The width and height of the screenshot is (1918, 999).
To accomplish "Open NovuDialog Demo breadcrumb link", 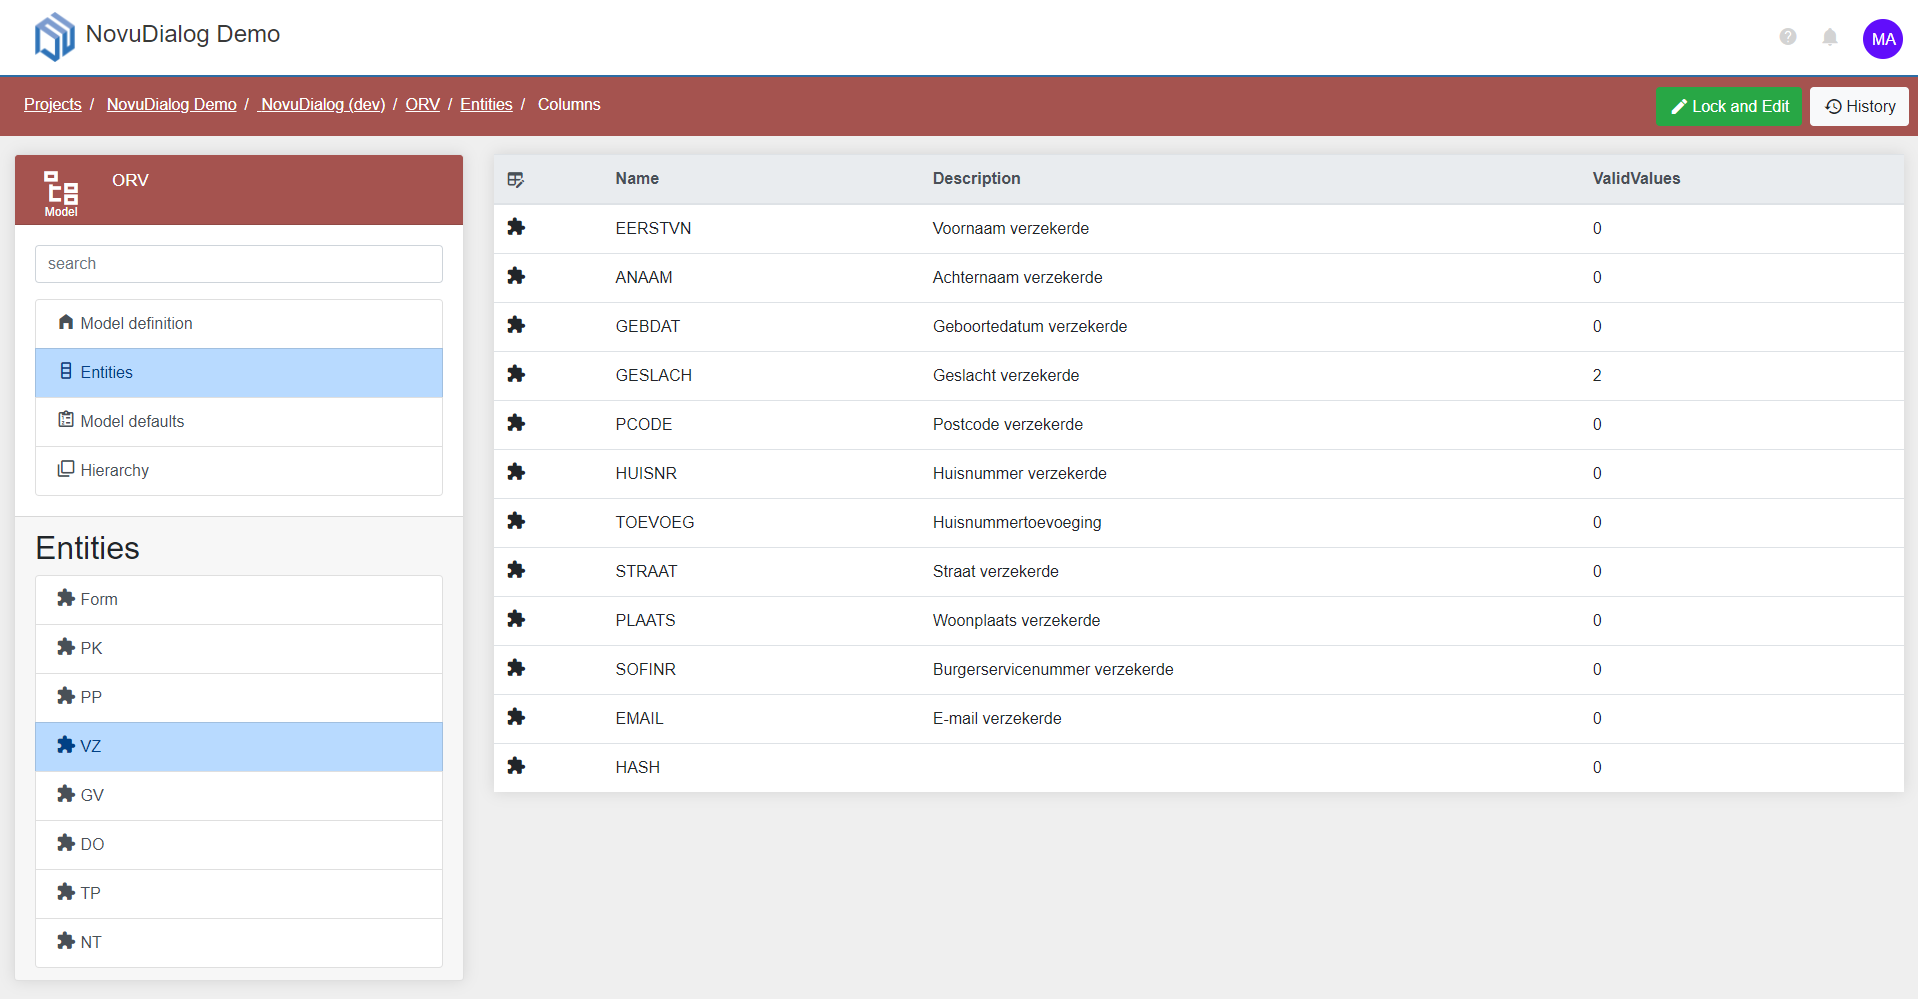I will click(172, 104).
